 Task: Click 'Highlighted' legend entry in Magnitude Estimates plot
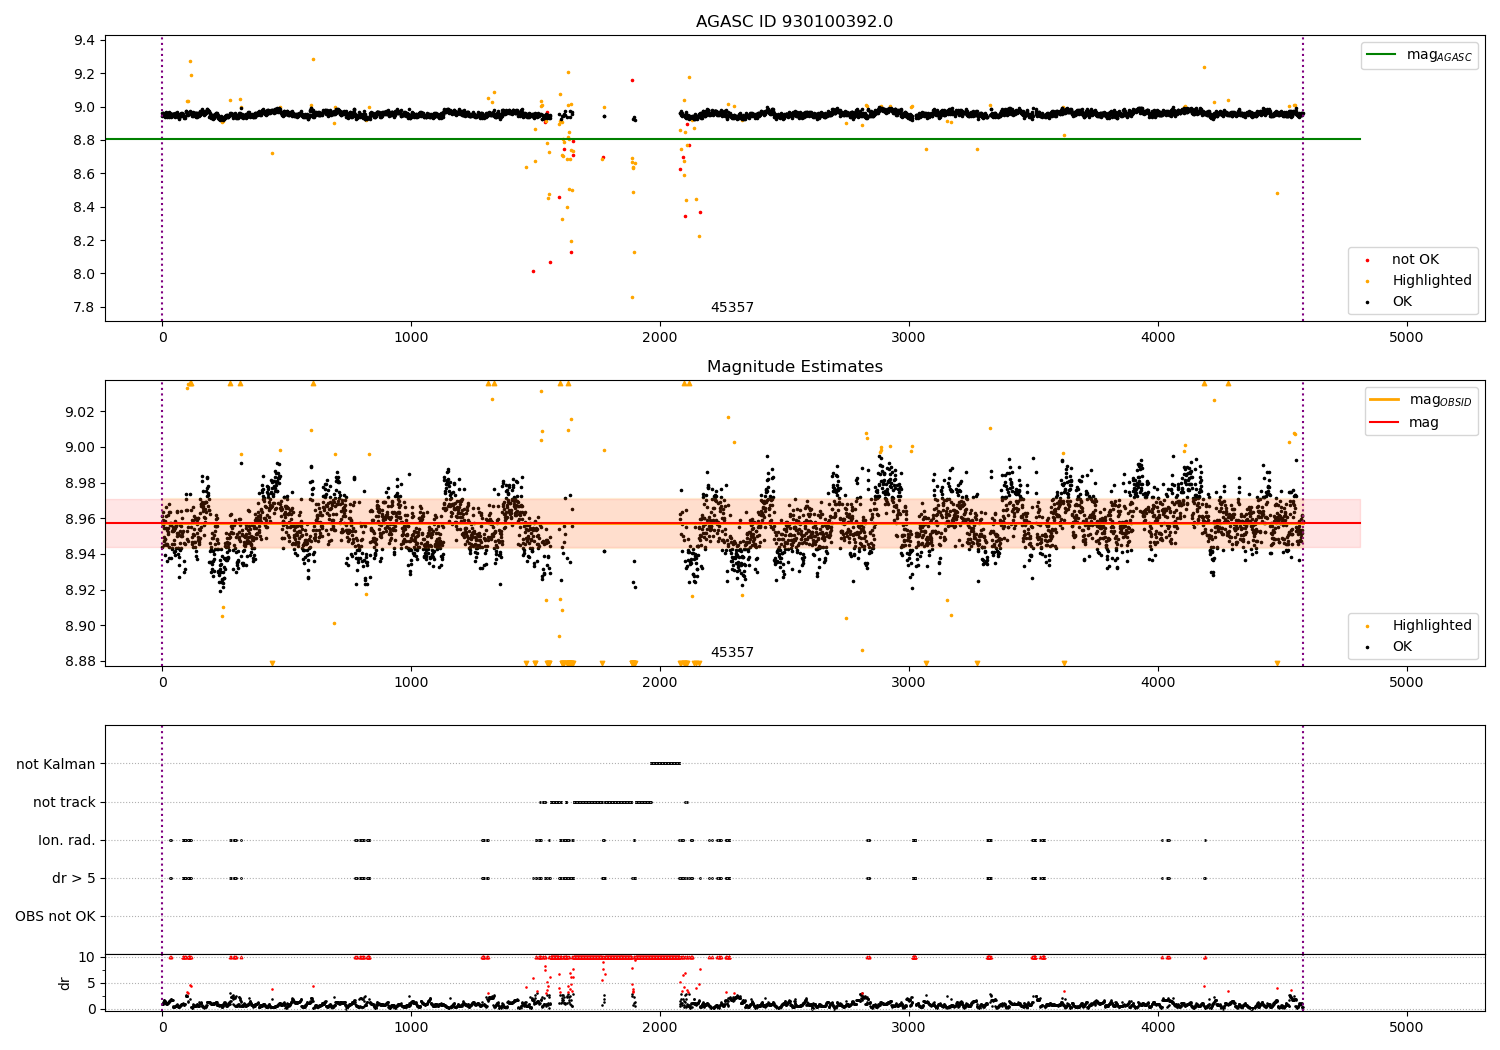point(1431,626)
